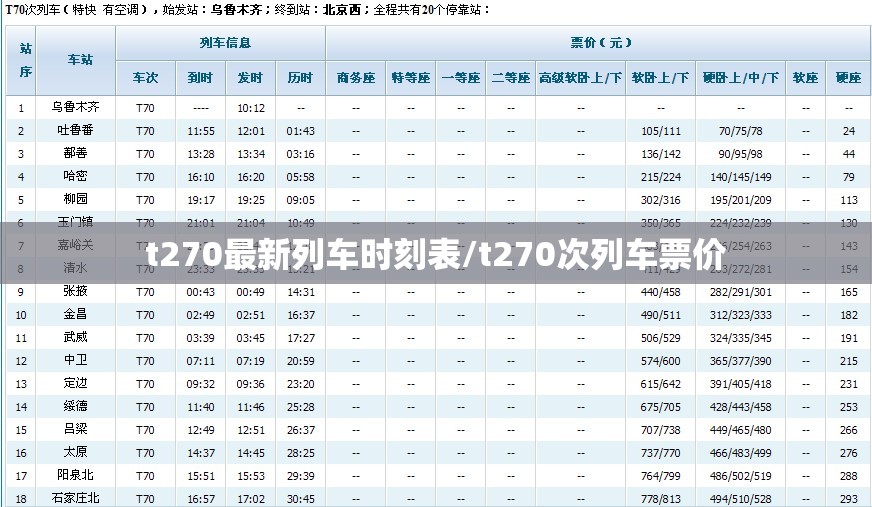Click arrival time 11:55 for 吐鲁番
The image size is (872, 507).
point(201,131)
